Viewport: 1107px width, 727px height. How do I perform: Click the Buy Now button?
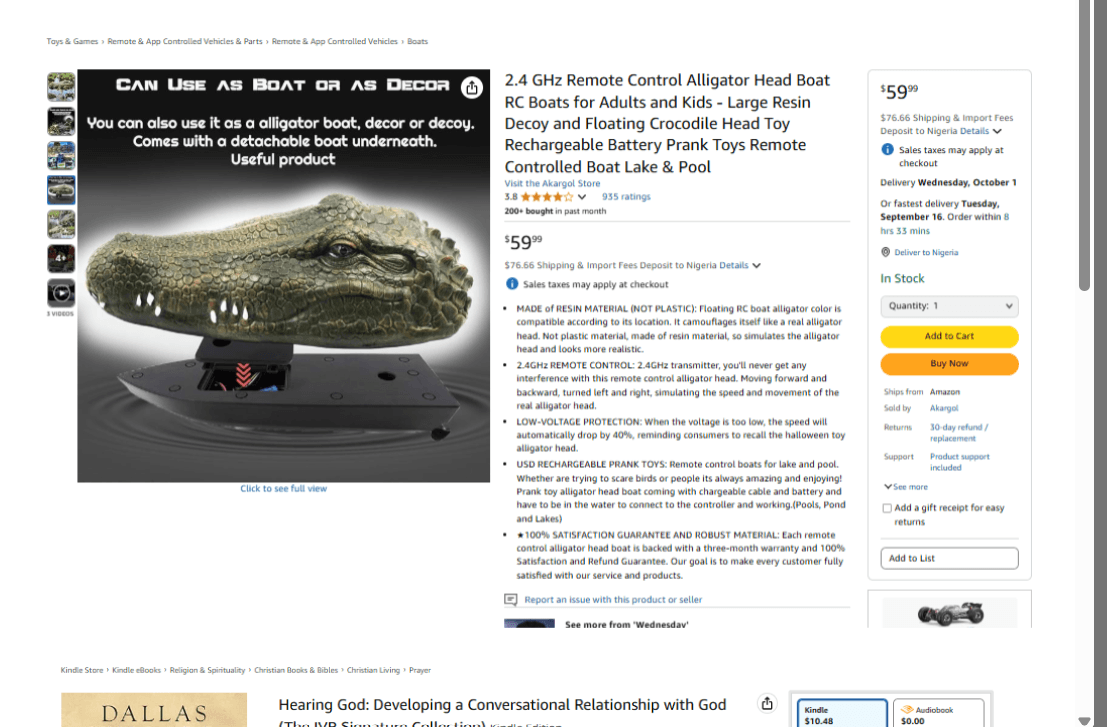tap(949, 364)
